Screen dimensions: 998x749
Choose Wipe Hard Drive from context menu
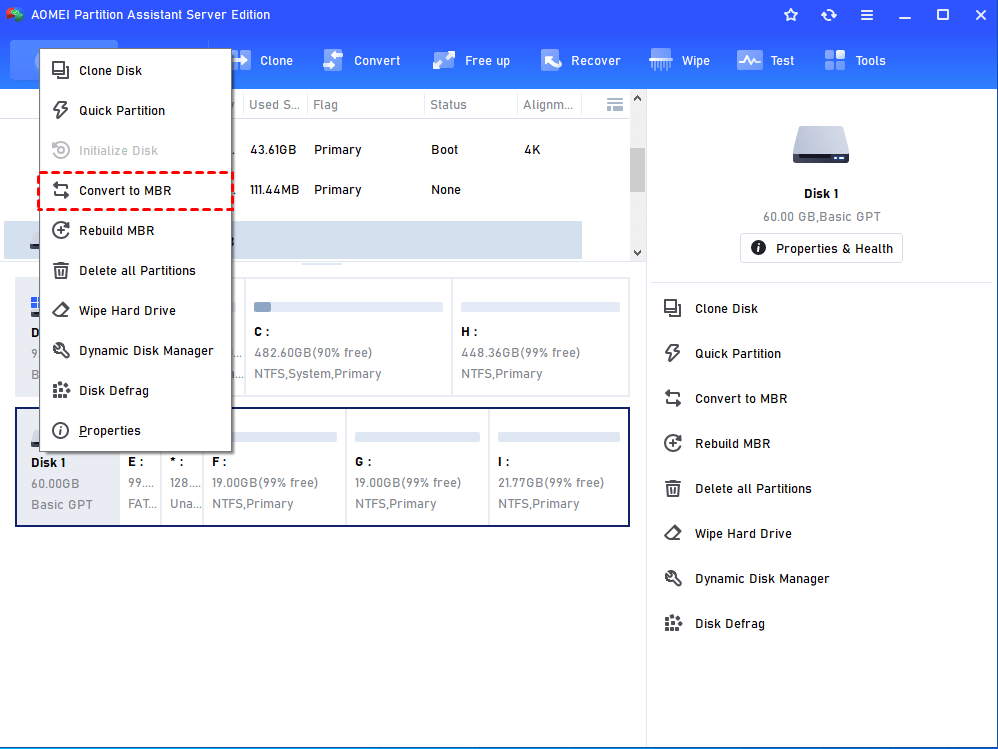pyautogui.click(x=136, y=311)
